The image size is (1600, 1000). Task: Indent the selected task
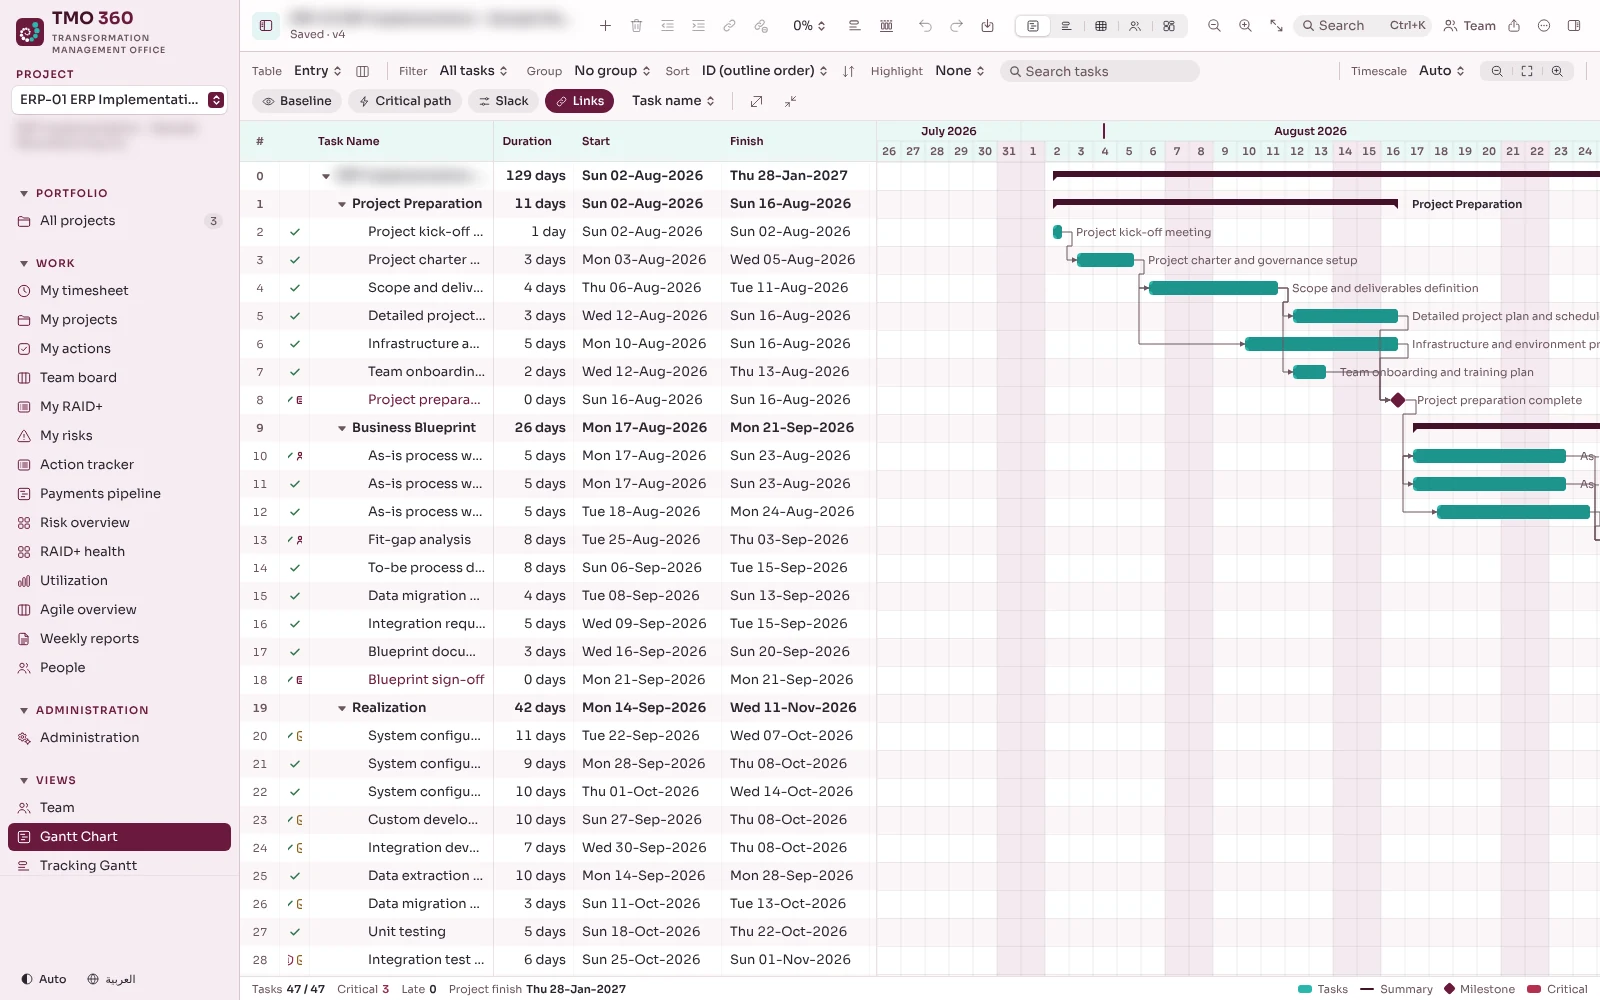click(698, 26)
